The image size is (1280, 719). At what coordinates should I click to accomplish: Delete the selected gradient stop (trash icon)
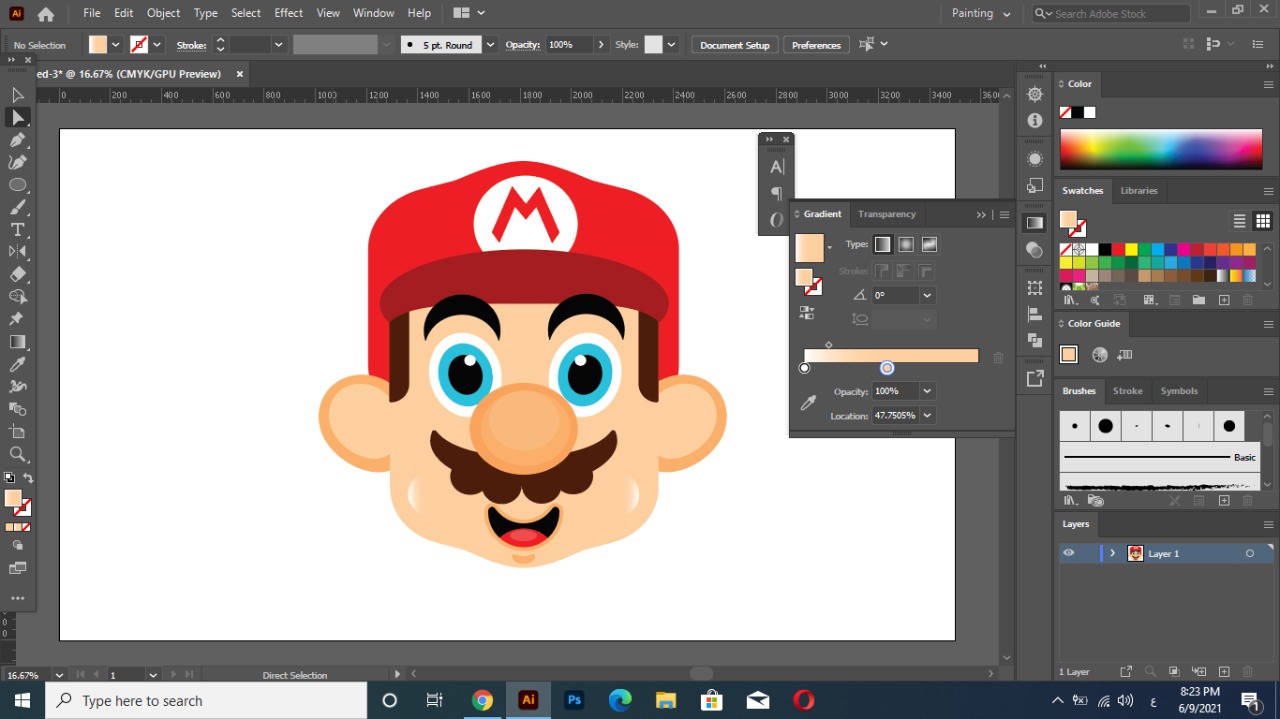click(x=998, y=358)
